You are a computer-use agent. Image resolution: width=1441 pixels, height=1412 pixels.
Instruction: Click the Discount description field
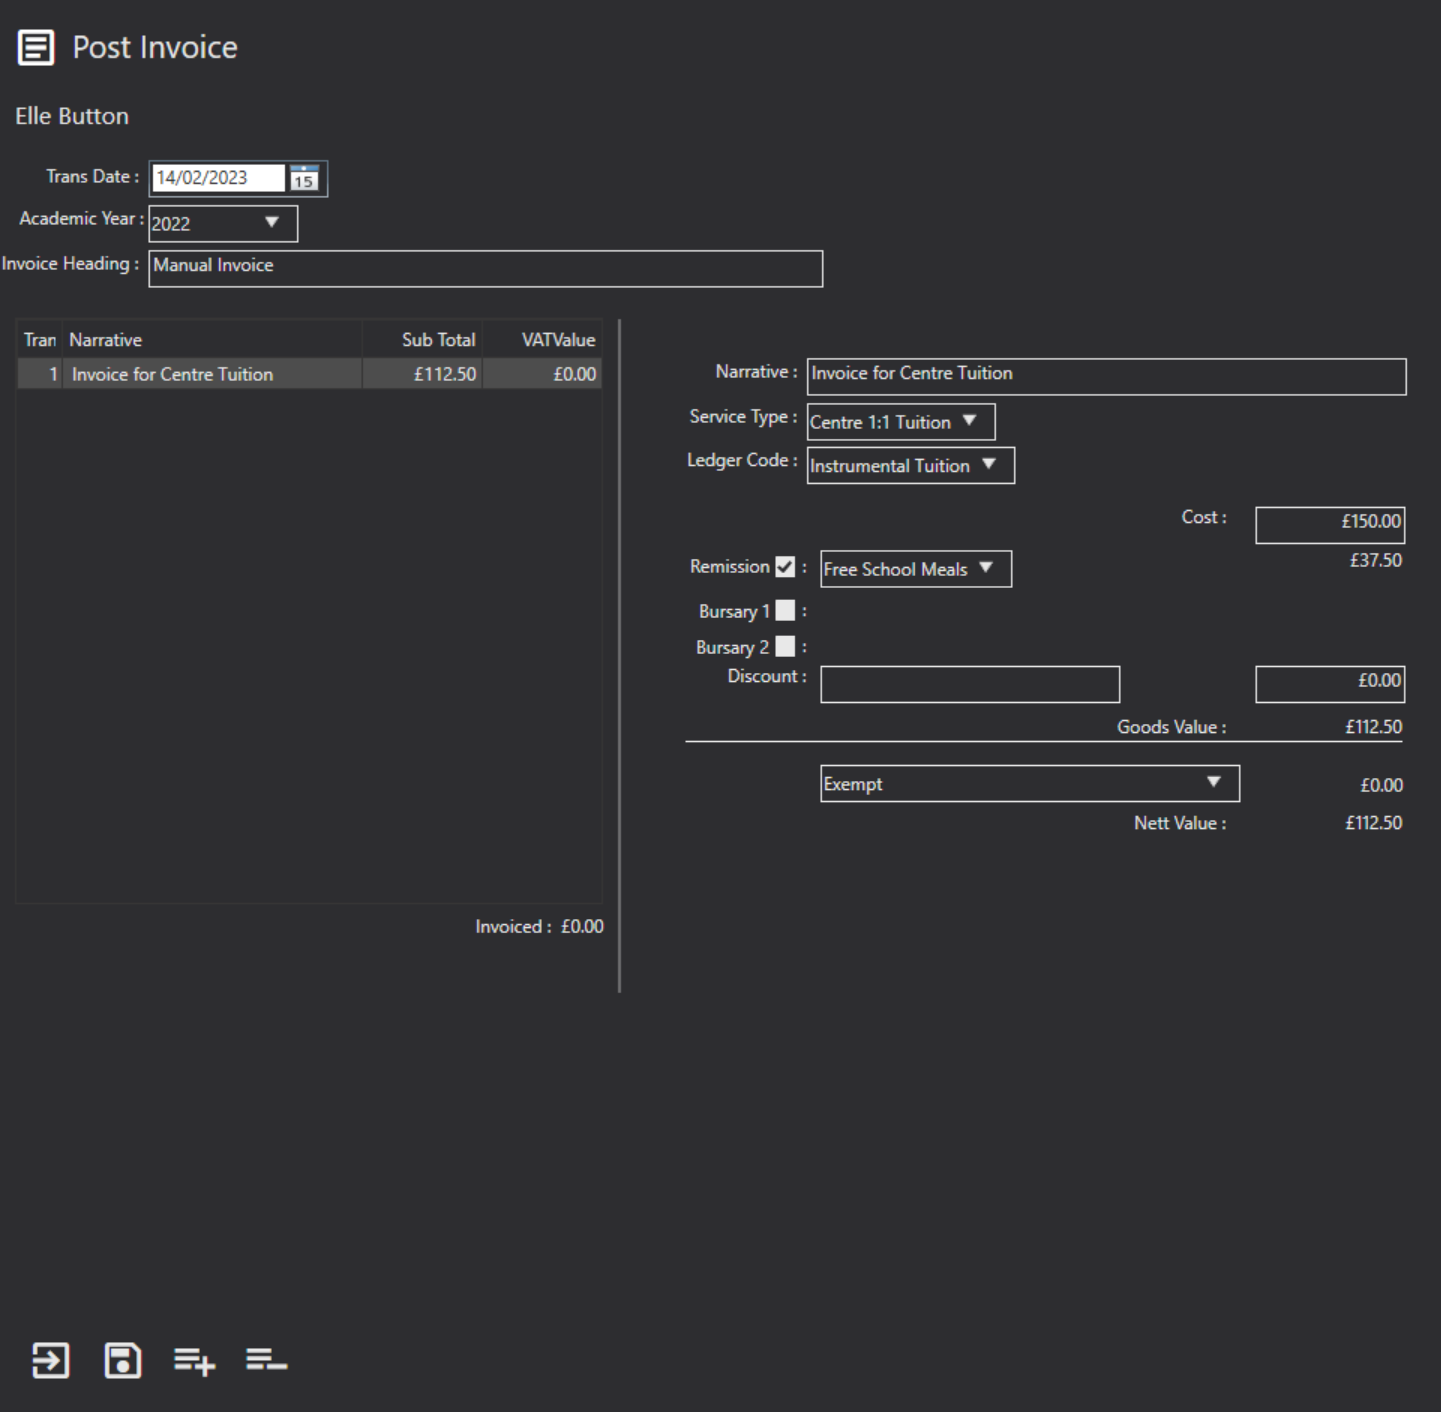tap(970, 684)
